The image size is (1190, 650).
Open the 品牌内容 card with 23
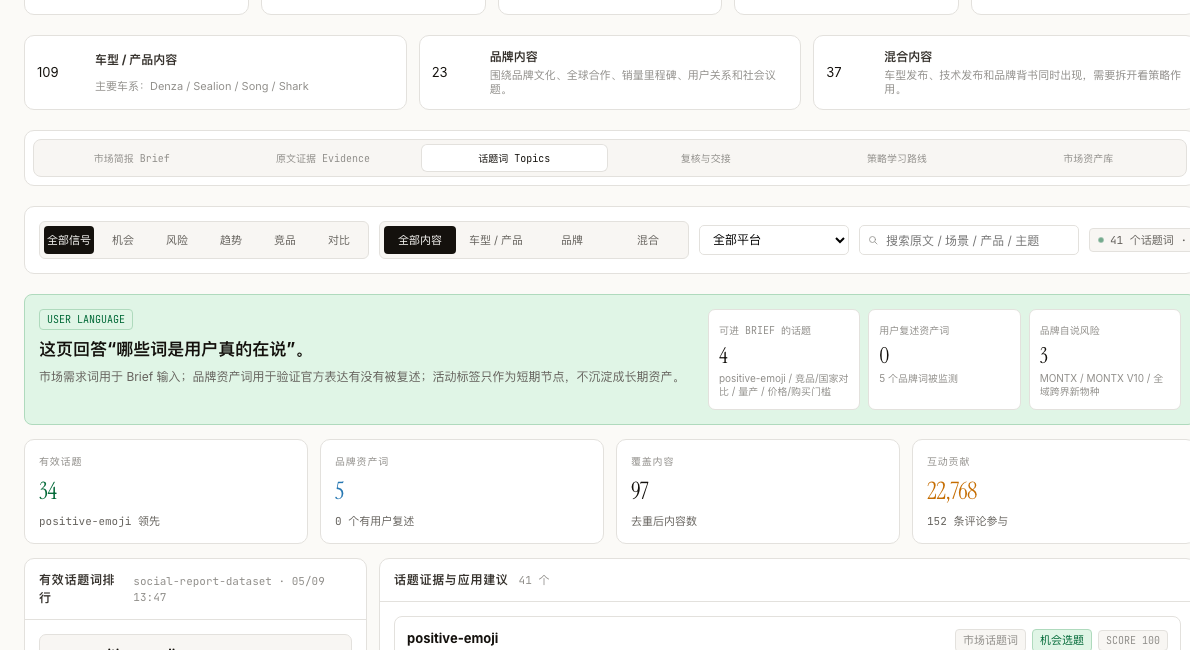[x=609, y=72]
